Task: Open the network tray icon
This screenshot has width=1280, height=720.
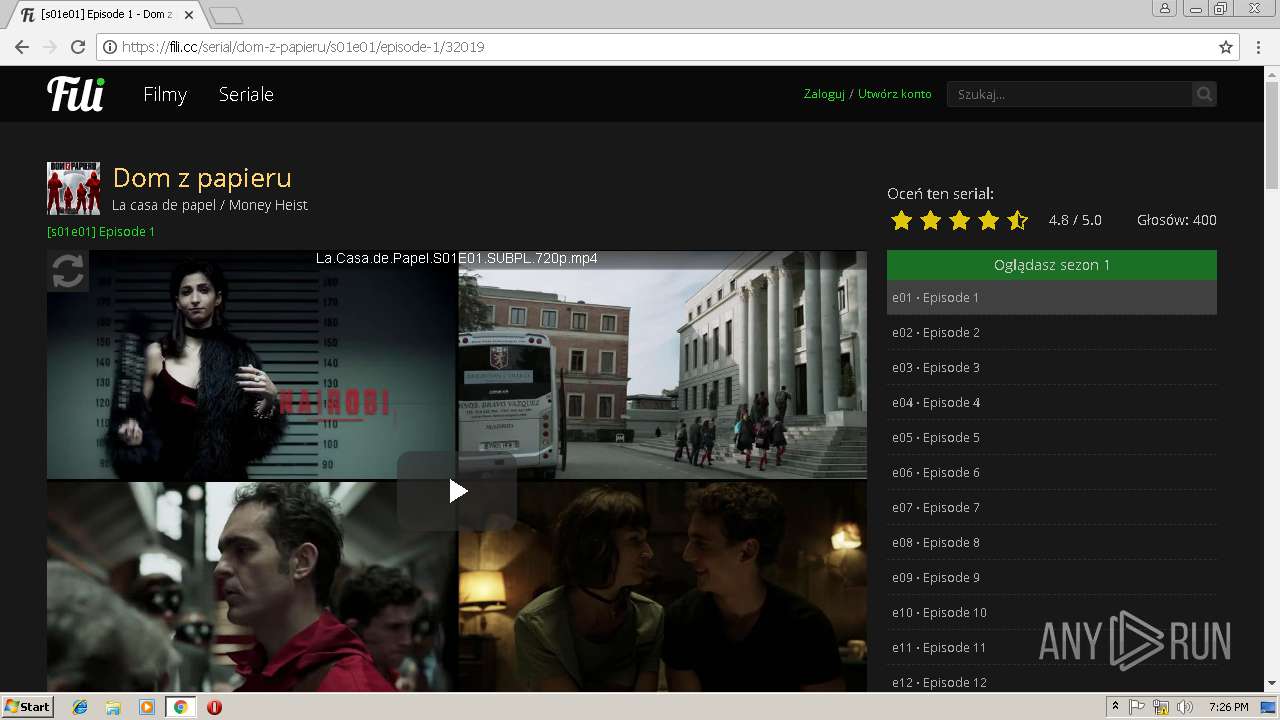Action: [x=1161, y=707]
